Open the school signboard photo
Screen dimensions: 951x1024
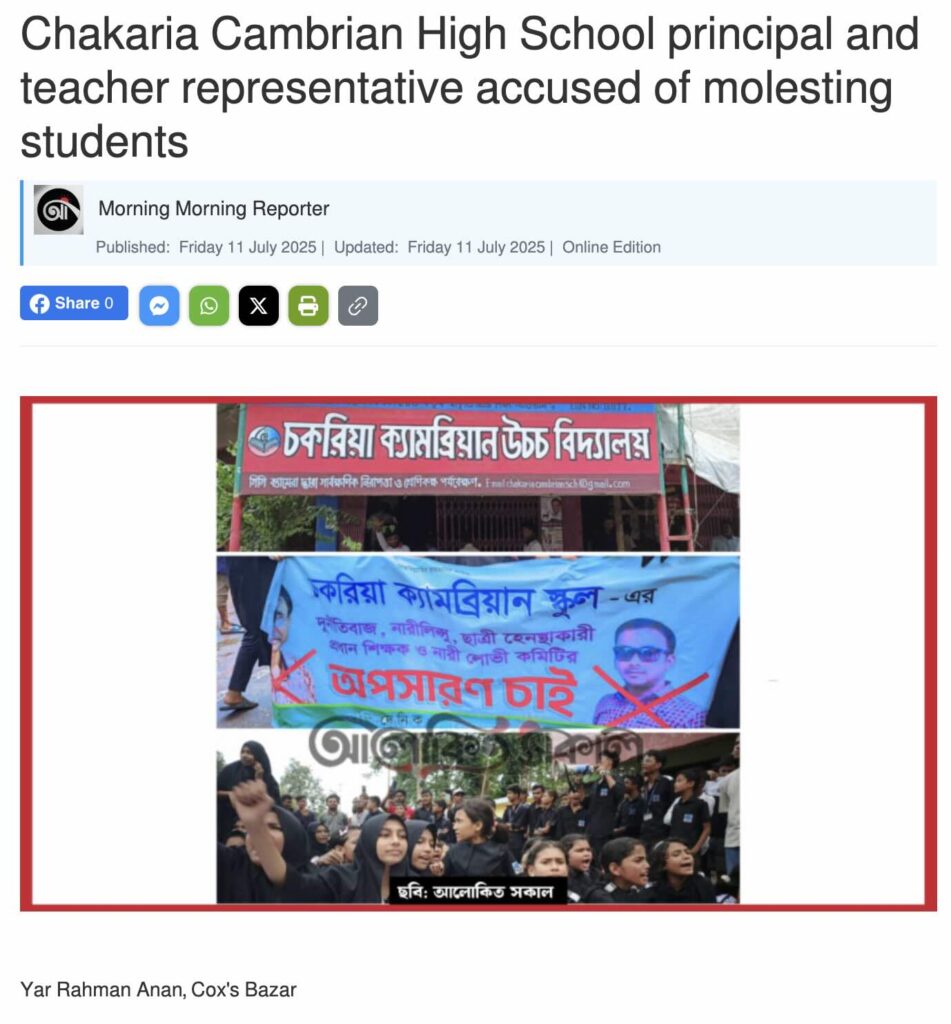pyautogui.click(x=478, y=478)
